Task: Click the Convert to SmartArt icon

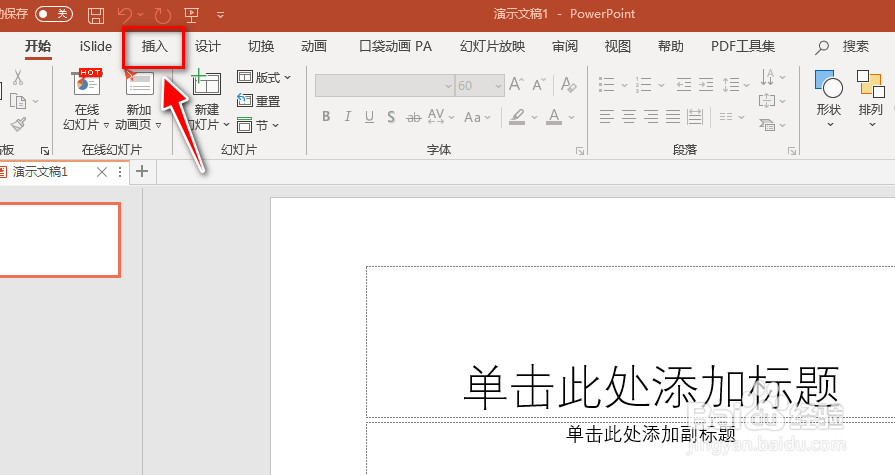Action: point(767,124)
